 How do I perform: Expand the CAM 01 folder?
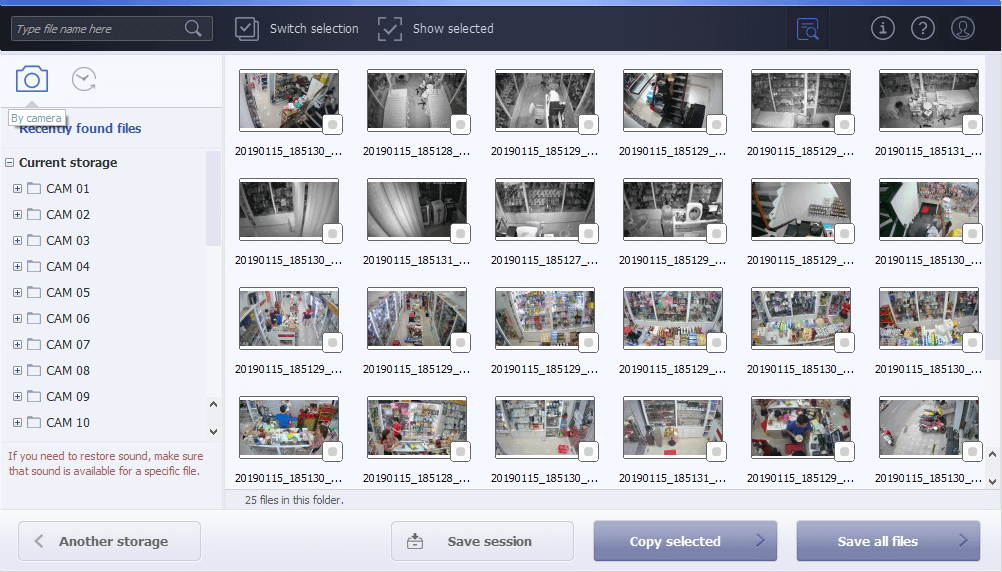pos(17,188)
